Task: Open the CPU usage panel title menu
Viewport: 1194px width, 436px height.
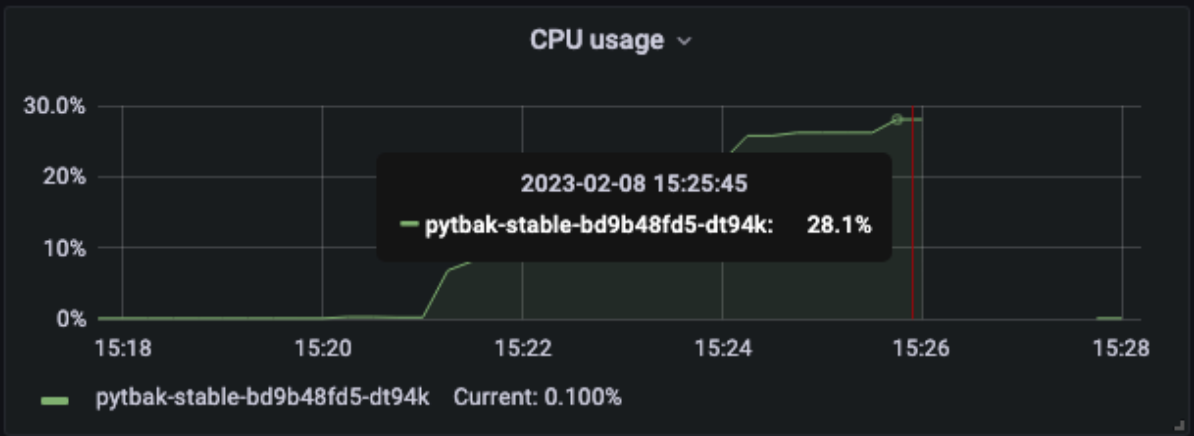Action: click(x=596, y=40)
